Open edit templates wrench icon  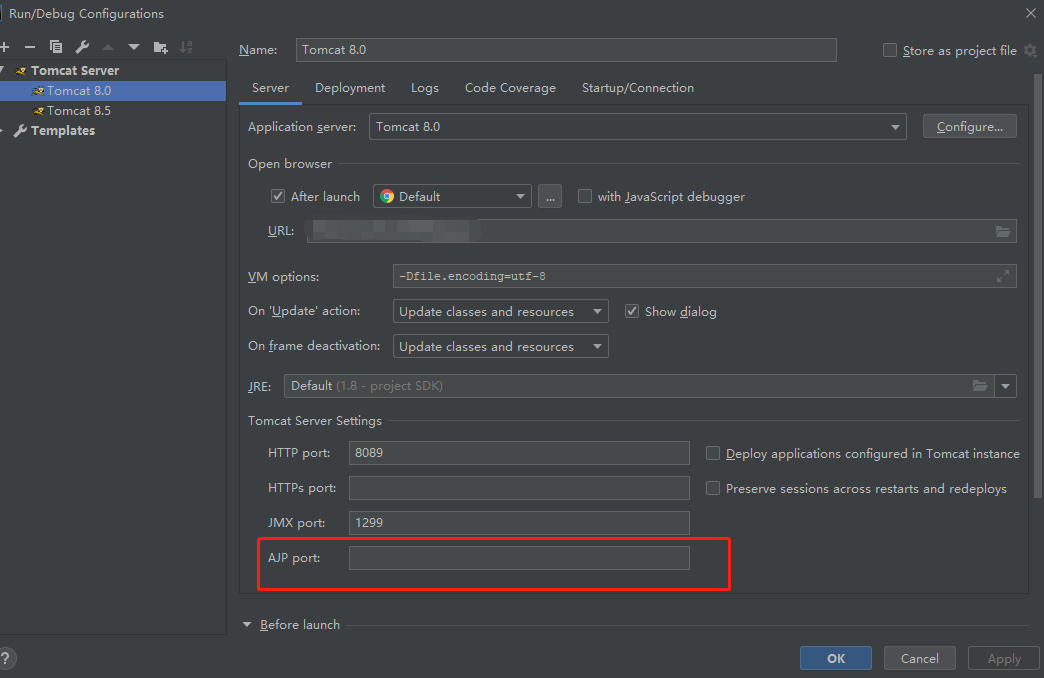(x=82, y=47)
